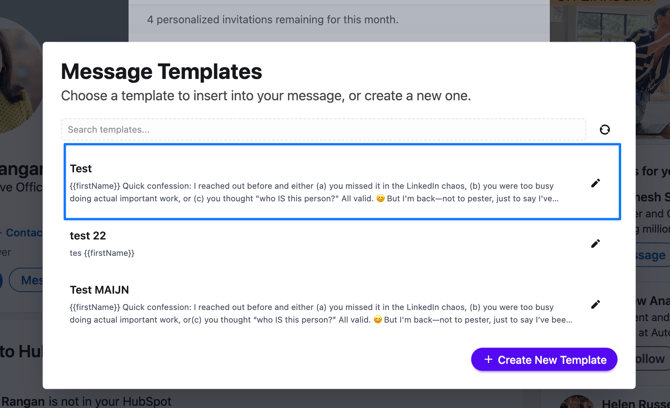Click Helen Russ's avatar at bottom right
The width and height of the screenshot is (670, 408).
click(x=576, y=402)
